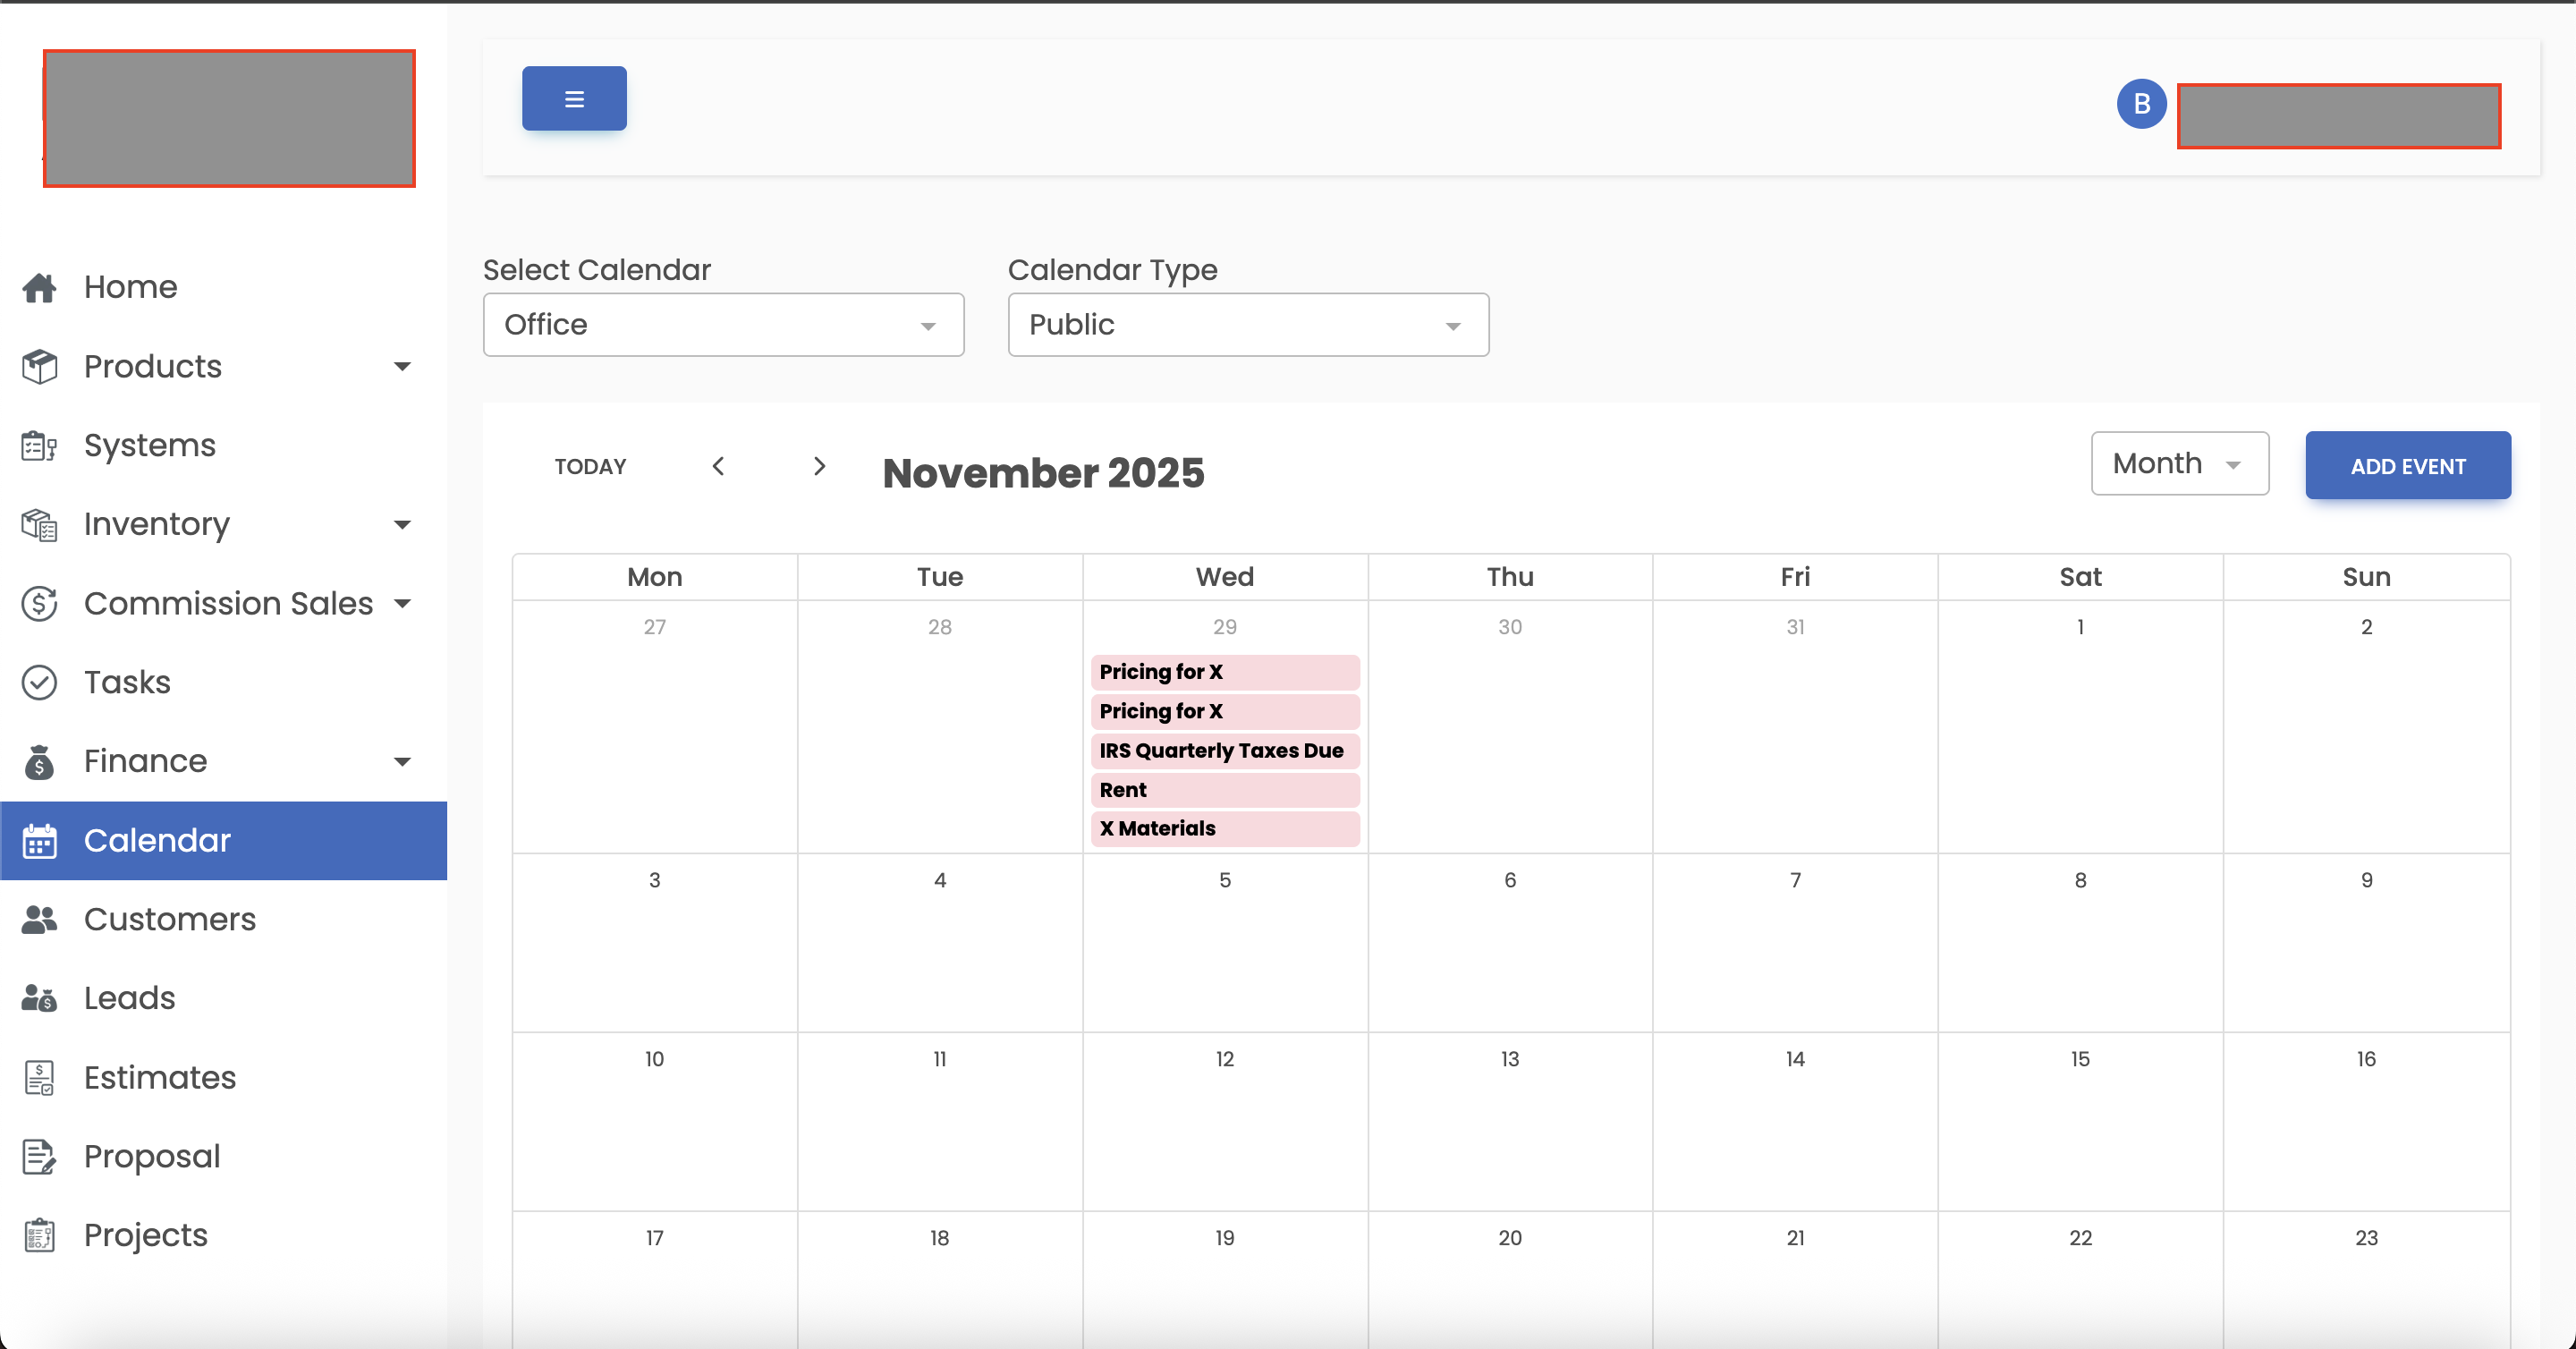Click the B profile avatar circle
The height and width of the screenshot is (1349, 2576).
pos(2141,103)
